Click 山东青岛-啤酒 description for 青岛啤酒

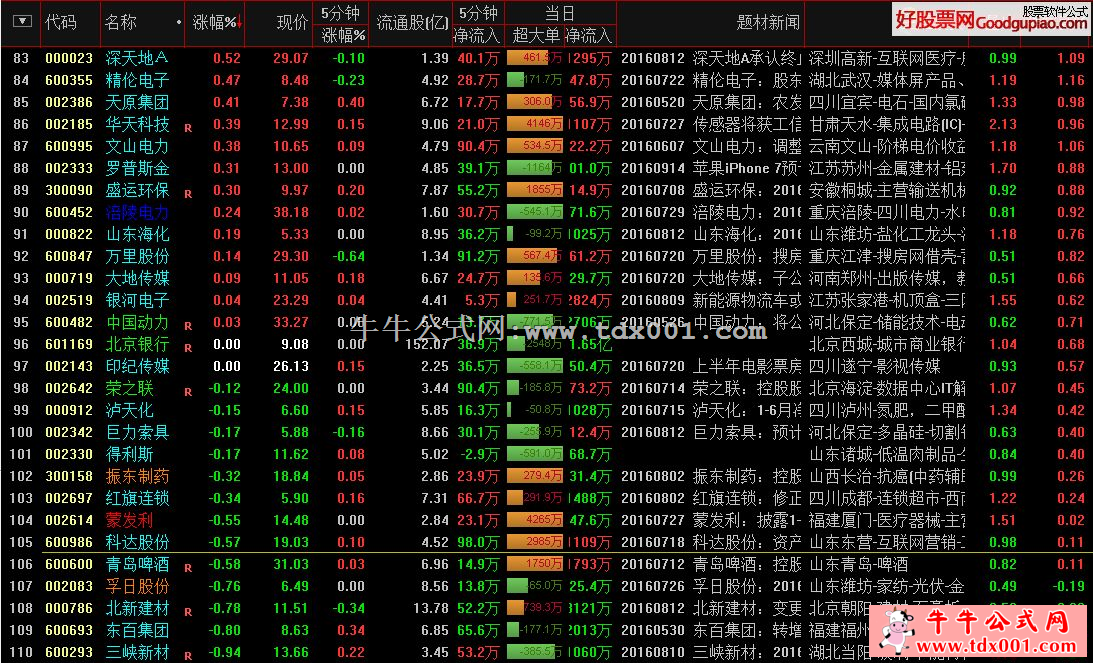859,564
